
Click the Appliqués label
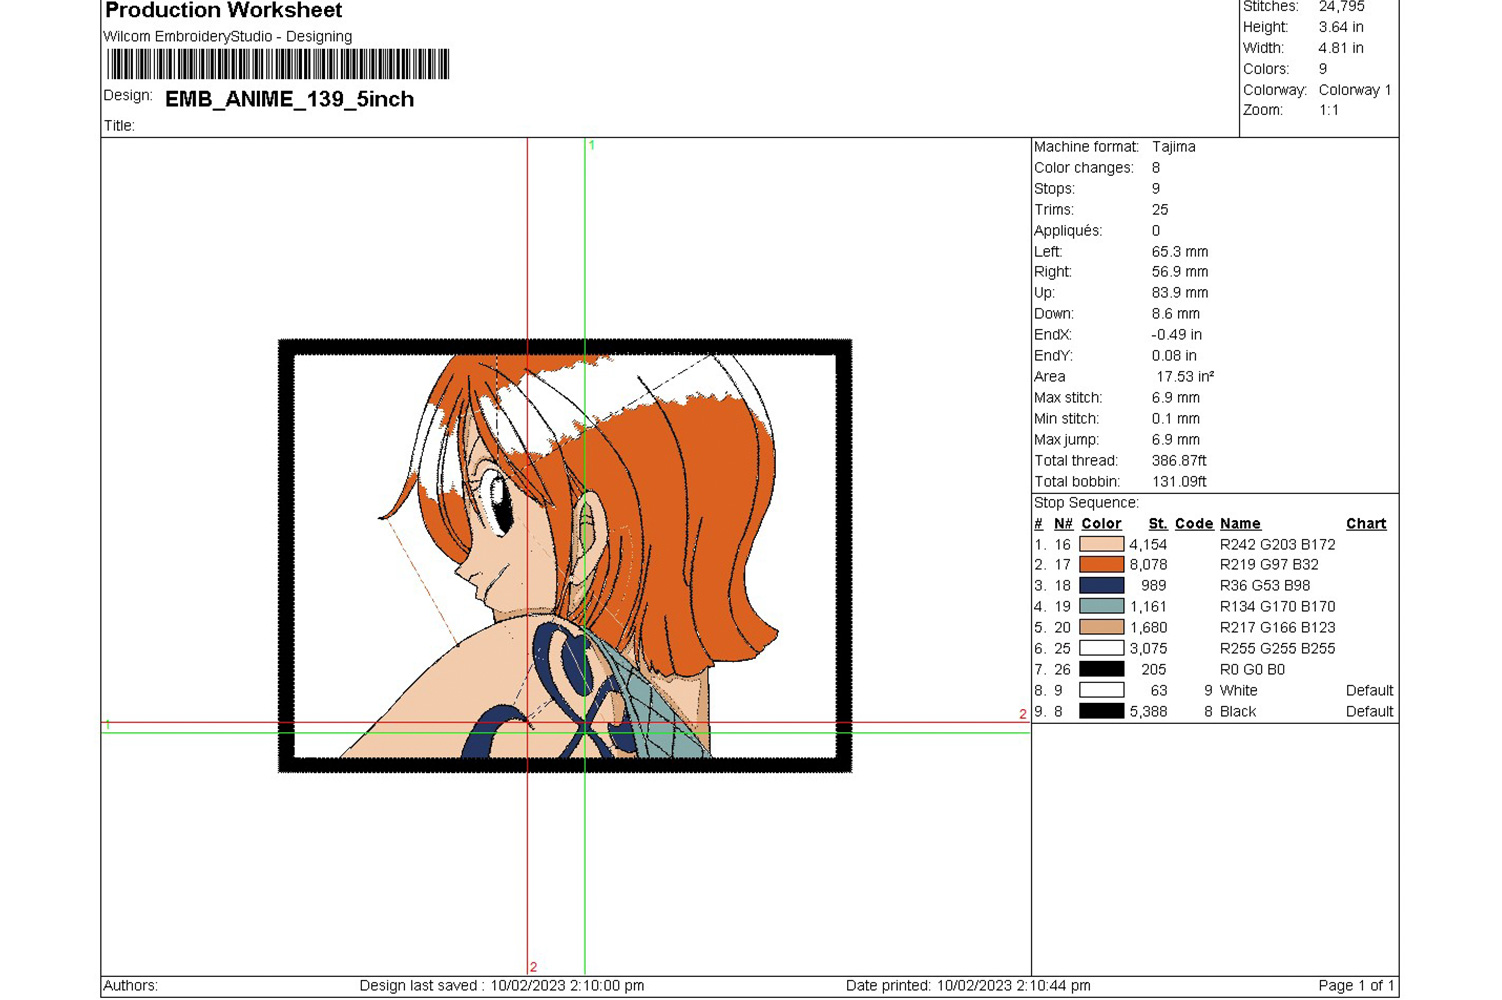1068,231
